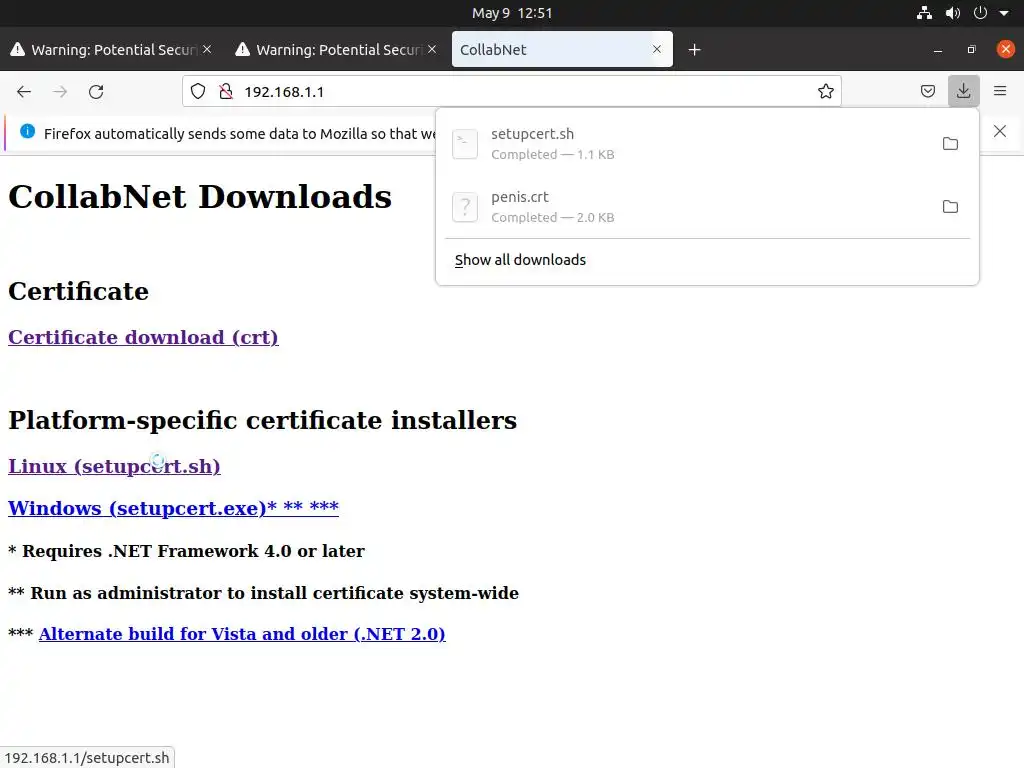Click the CollabNet Downloads heading
Screen dimensions: 1024x768
tap(200, 197)
